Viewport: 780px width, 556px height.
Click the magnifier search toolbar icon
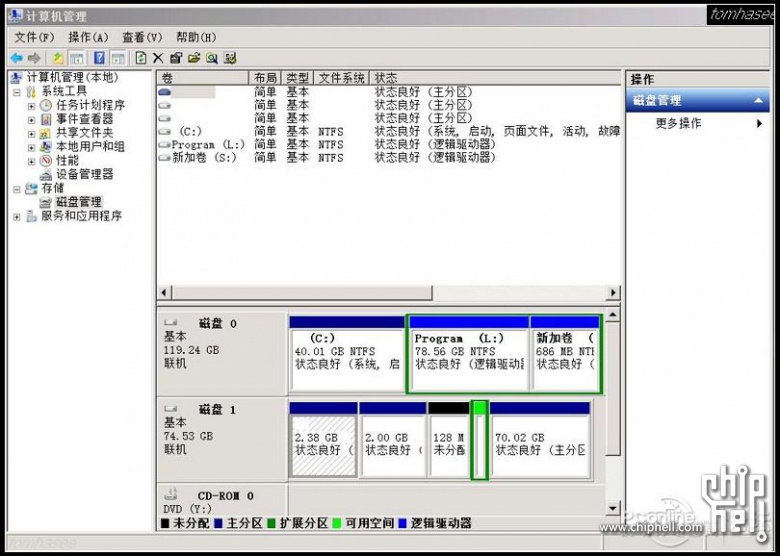click(x=212, y=58)
